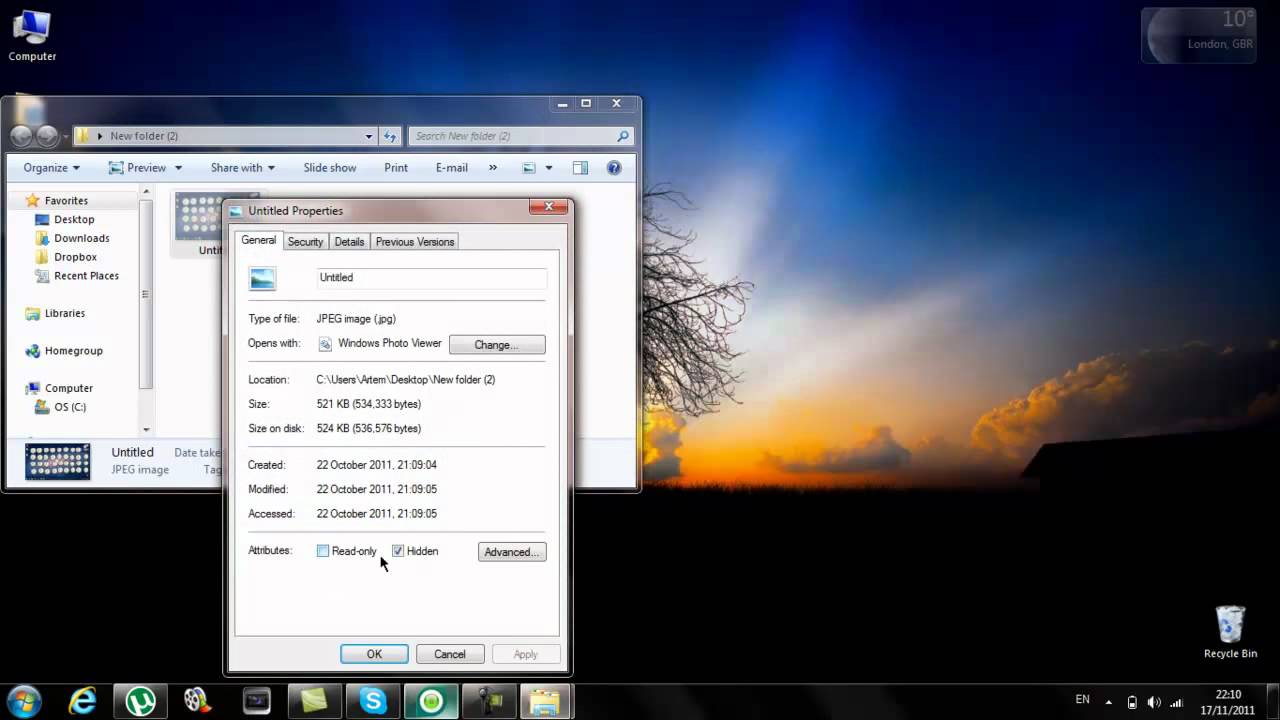Open the Organize dropdown menu

pos(52,168)
